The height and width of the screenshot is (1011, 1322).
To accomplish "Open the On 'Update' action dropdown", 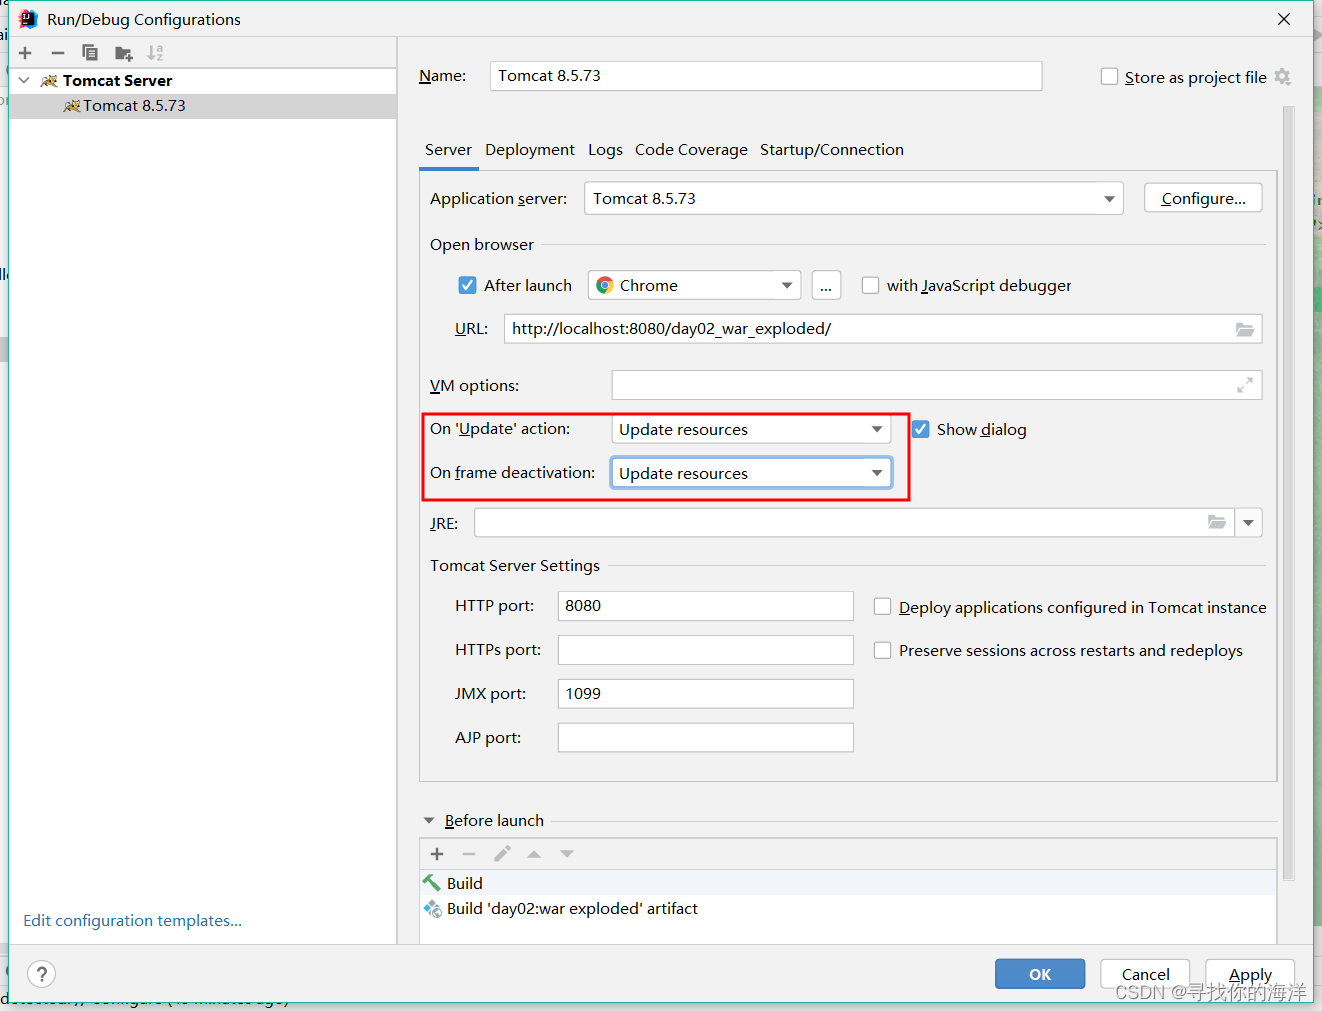I will (751, 429).
